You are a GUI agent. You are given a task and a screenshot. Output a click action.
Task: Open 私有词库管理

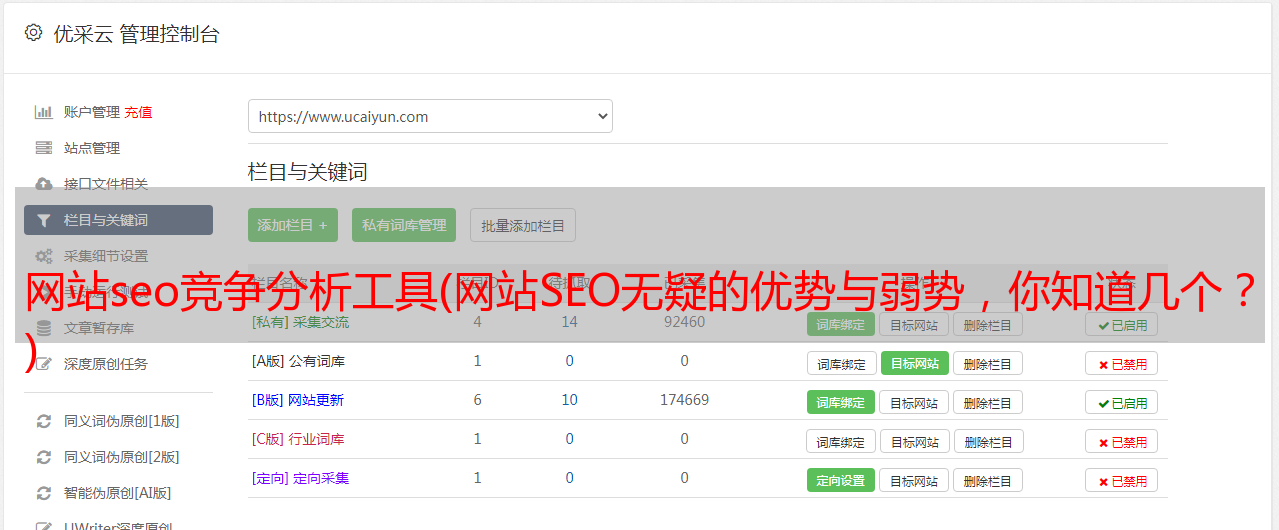pos(404,225)
